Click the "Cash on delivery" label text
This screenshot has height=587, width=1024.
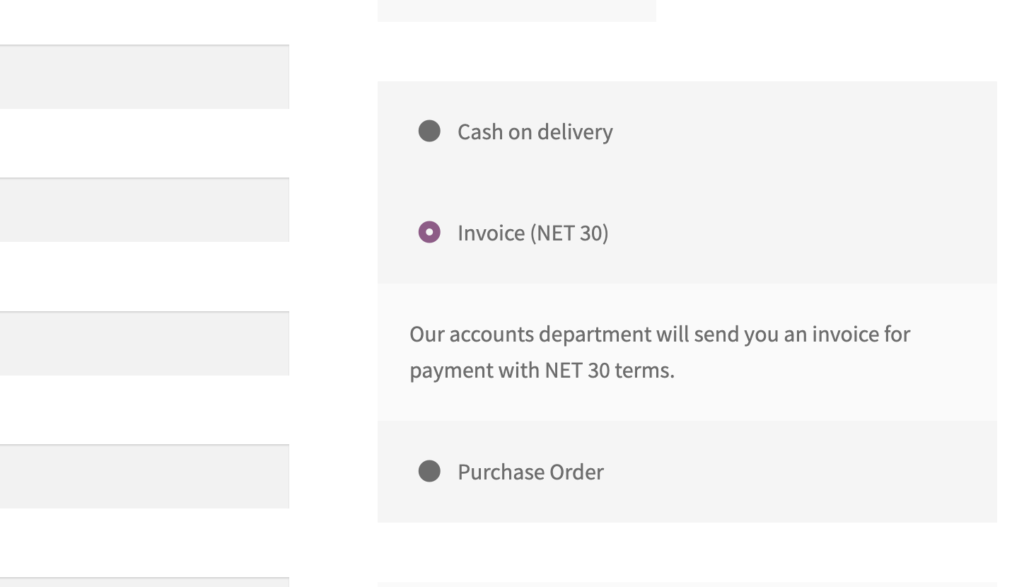click(535, 132)
